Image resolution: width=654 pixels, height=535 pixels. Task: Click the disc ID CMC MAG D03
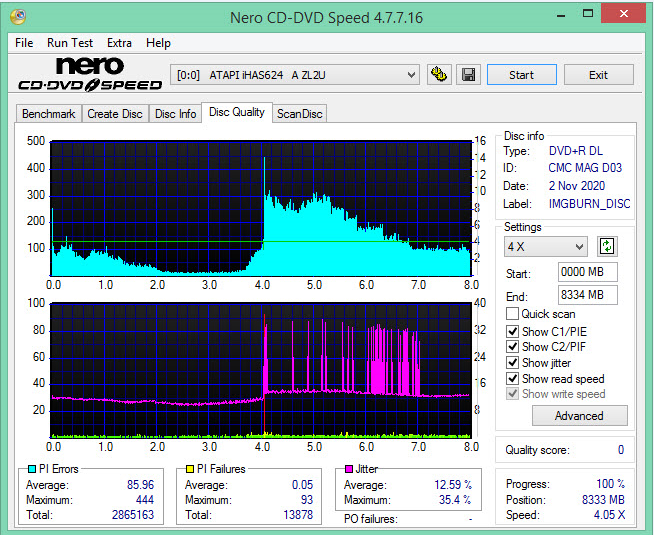coord(585,168)
